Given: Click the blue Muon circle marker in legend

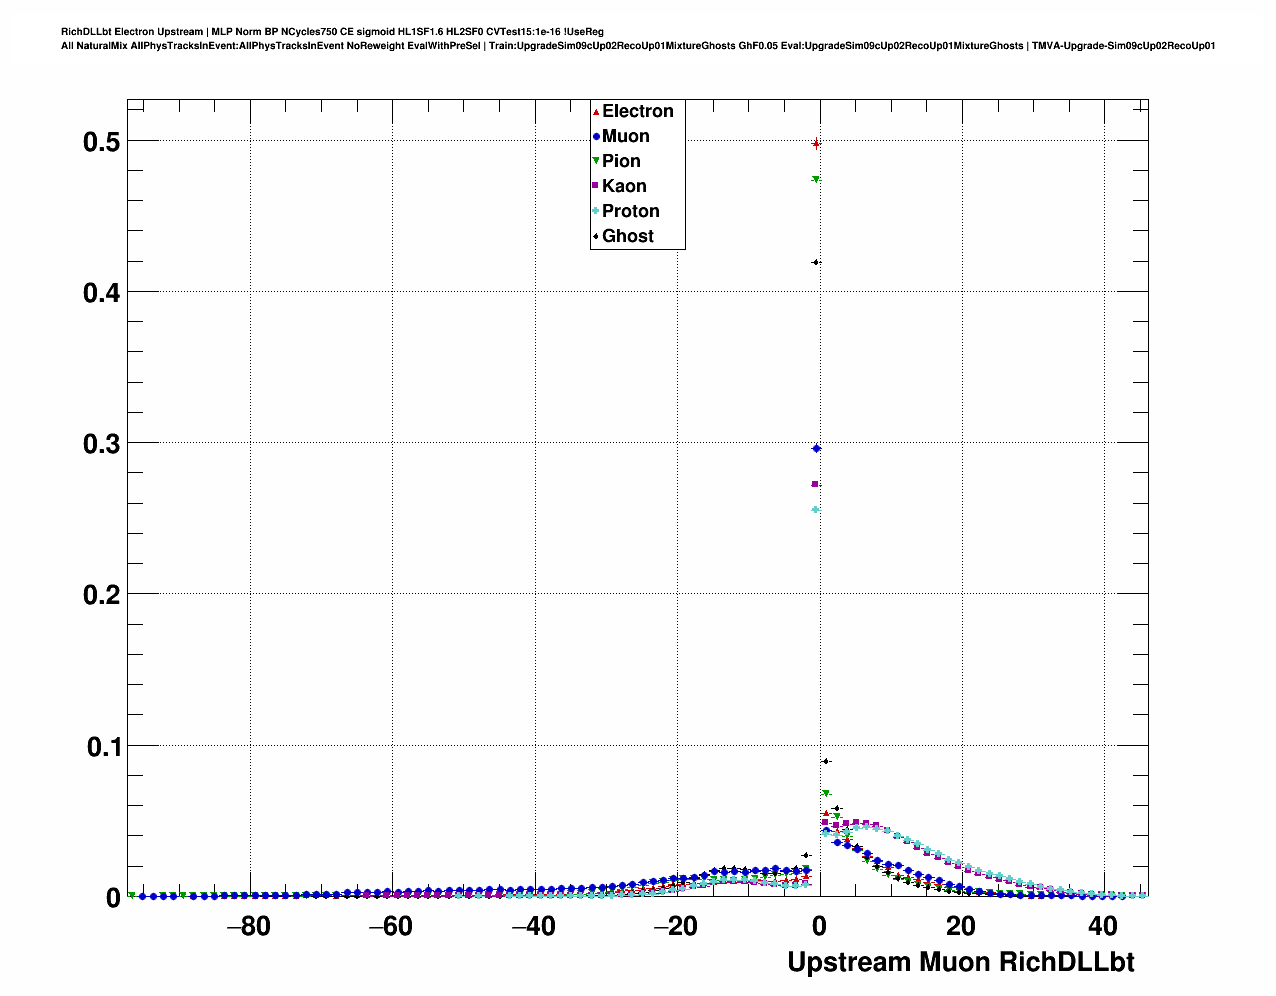Looking at the screenshot, I should 596,137.
